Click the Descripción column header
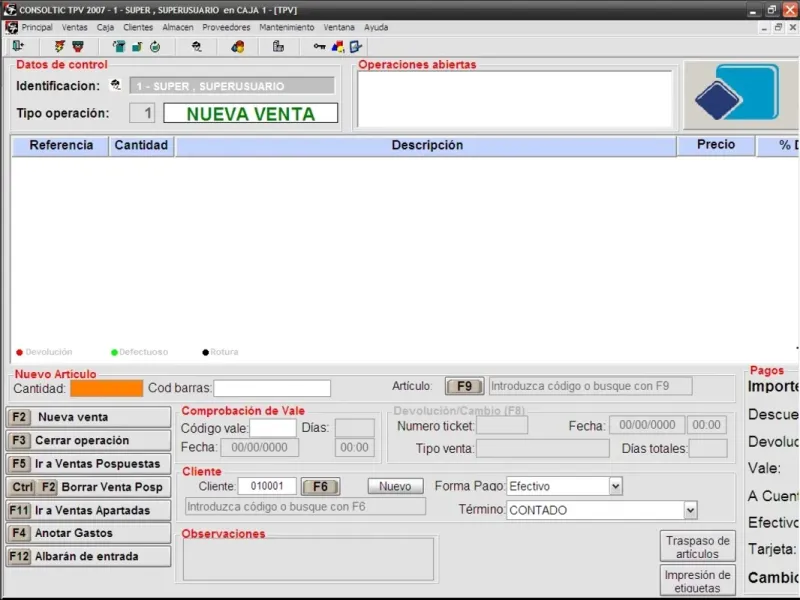This screenshot has height=600, width=800. (x=426, y=145)
